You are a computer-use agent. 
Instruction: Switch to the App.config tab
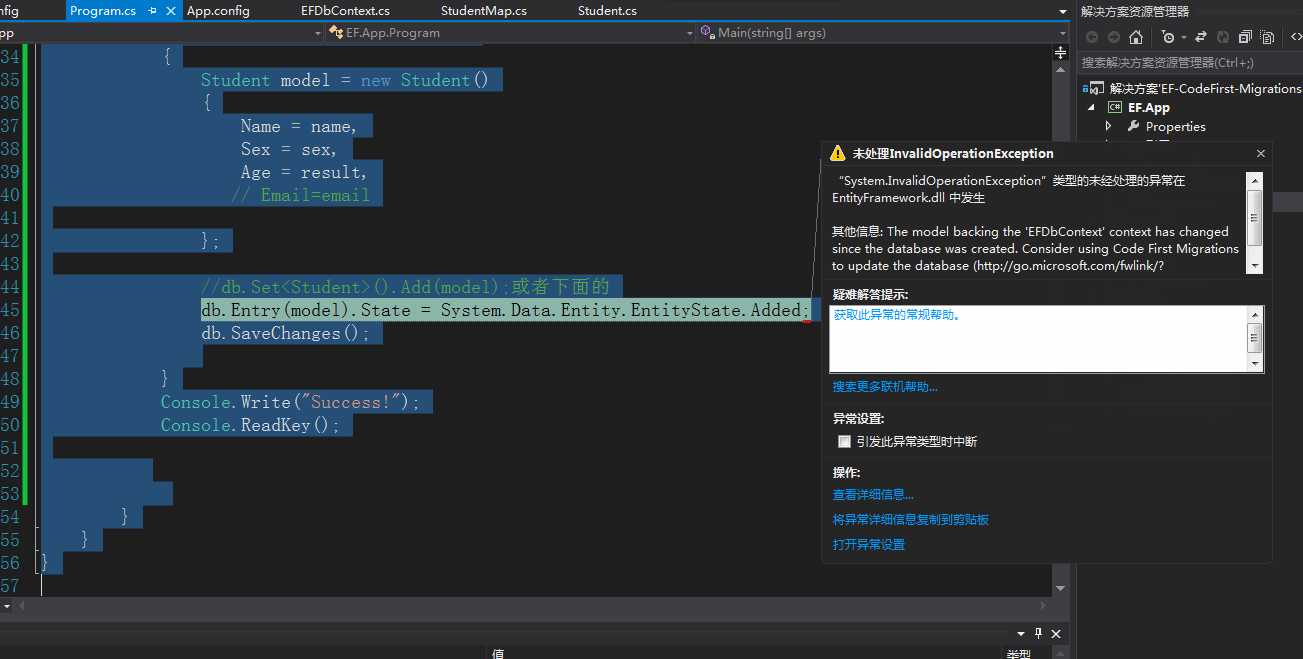click(218, 11)
